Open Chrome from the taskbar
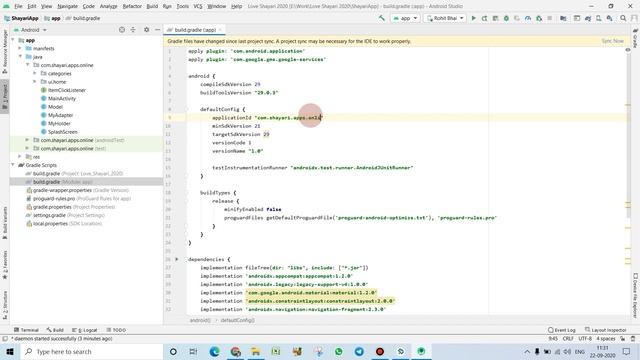 (236, 351)
